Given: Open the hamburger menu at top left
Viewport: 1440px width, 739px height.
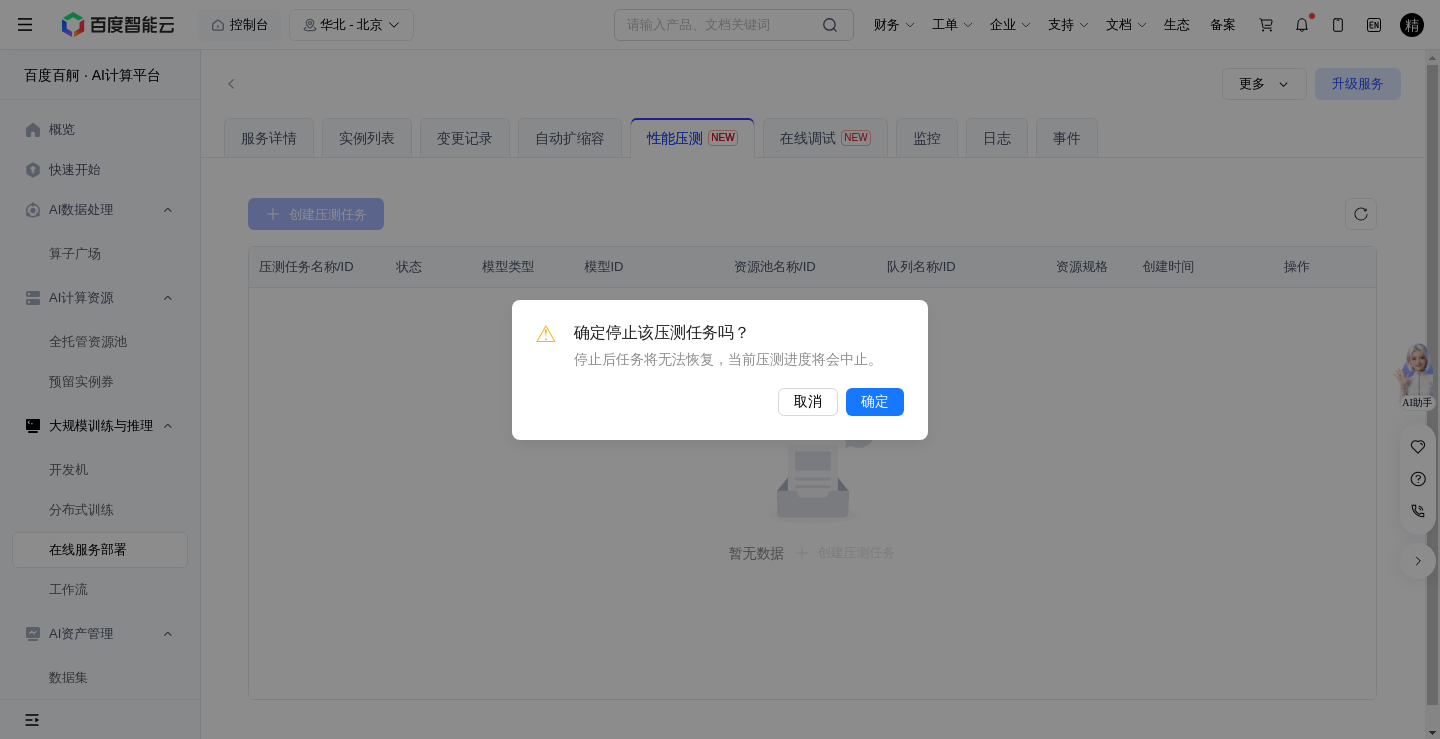Looking at the screenshot, I should click(x=25, y=25).
